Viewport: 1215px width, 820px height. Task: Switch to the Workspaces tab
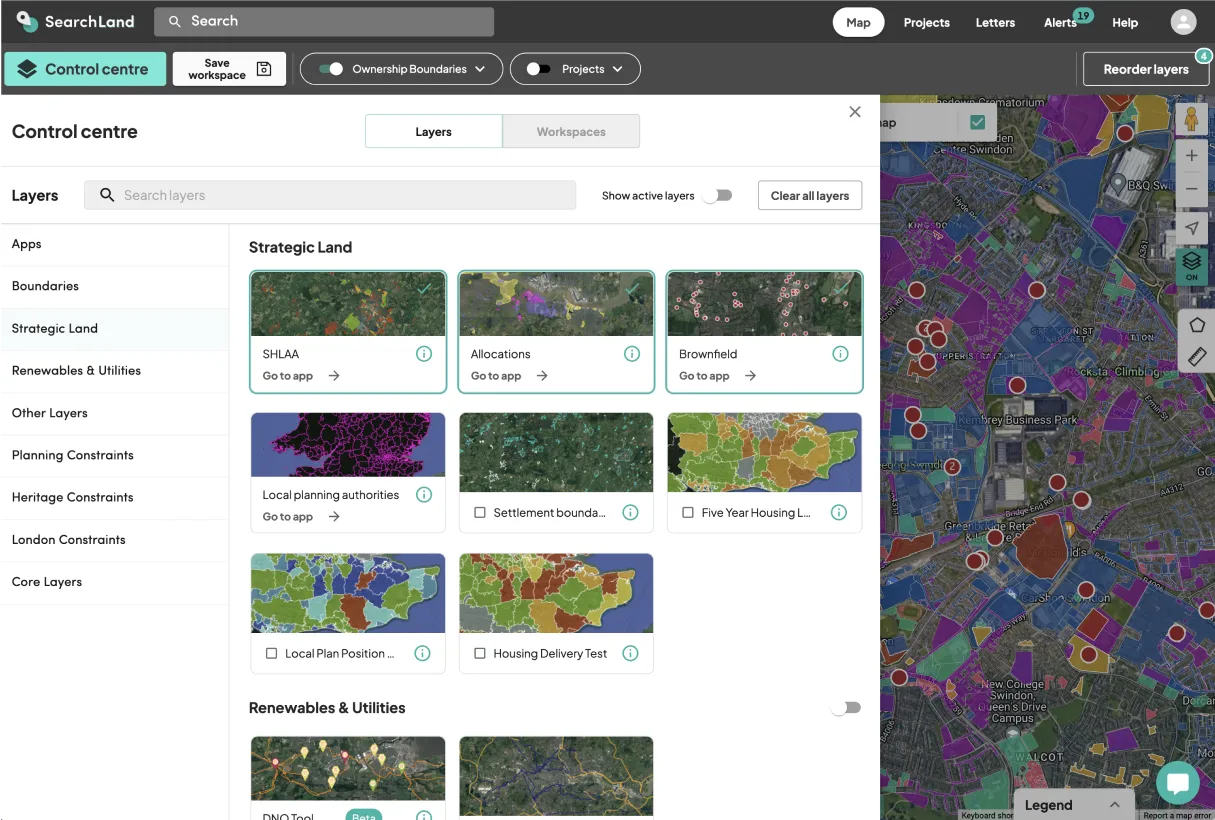(x=571, y=131)
